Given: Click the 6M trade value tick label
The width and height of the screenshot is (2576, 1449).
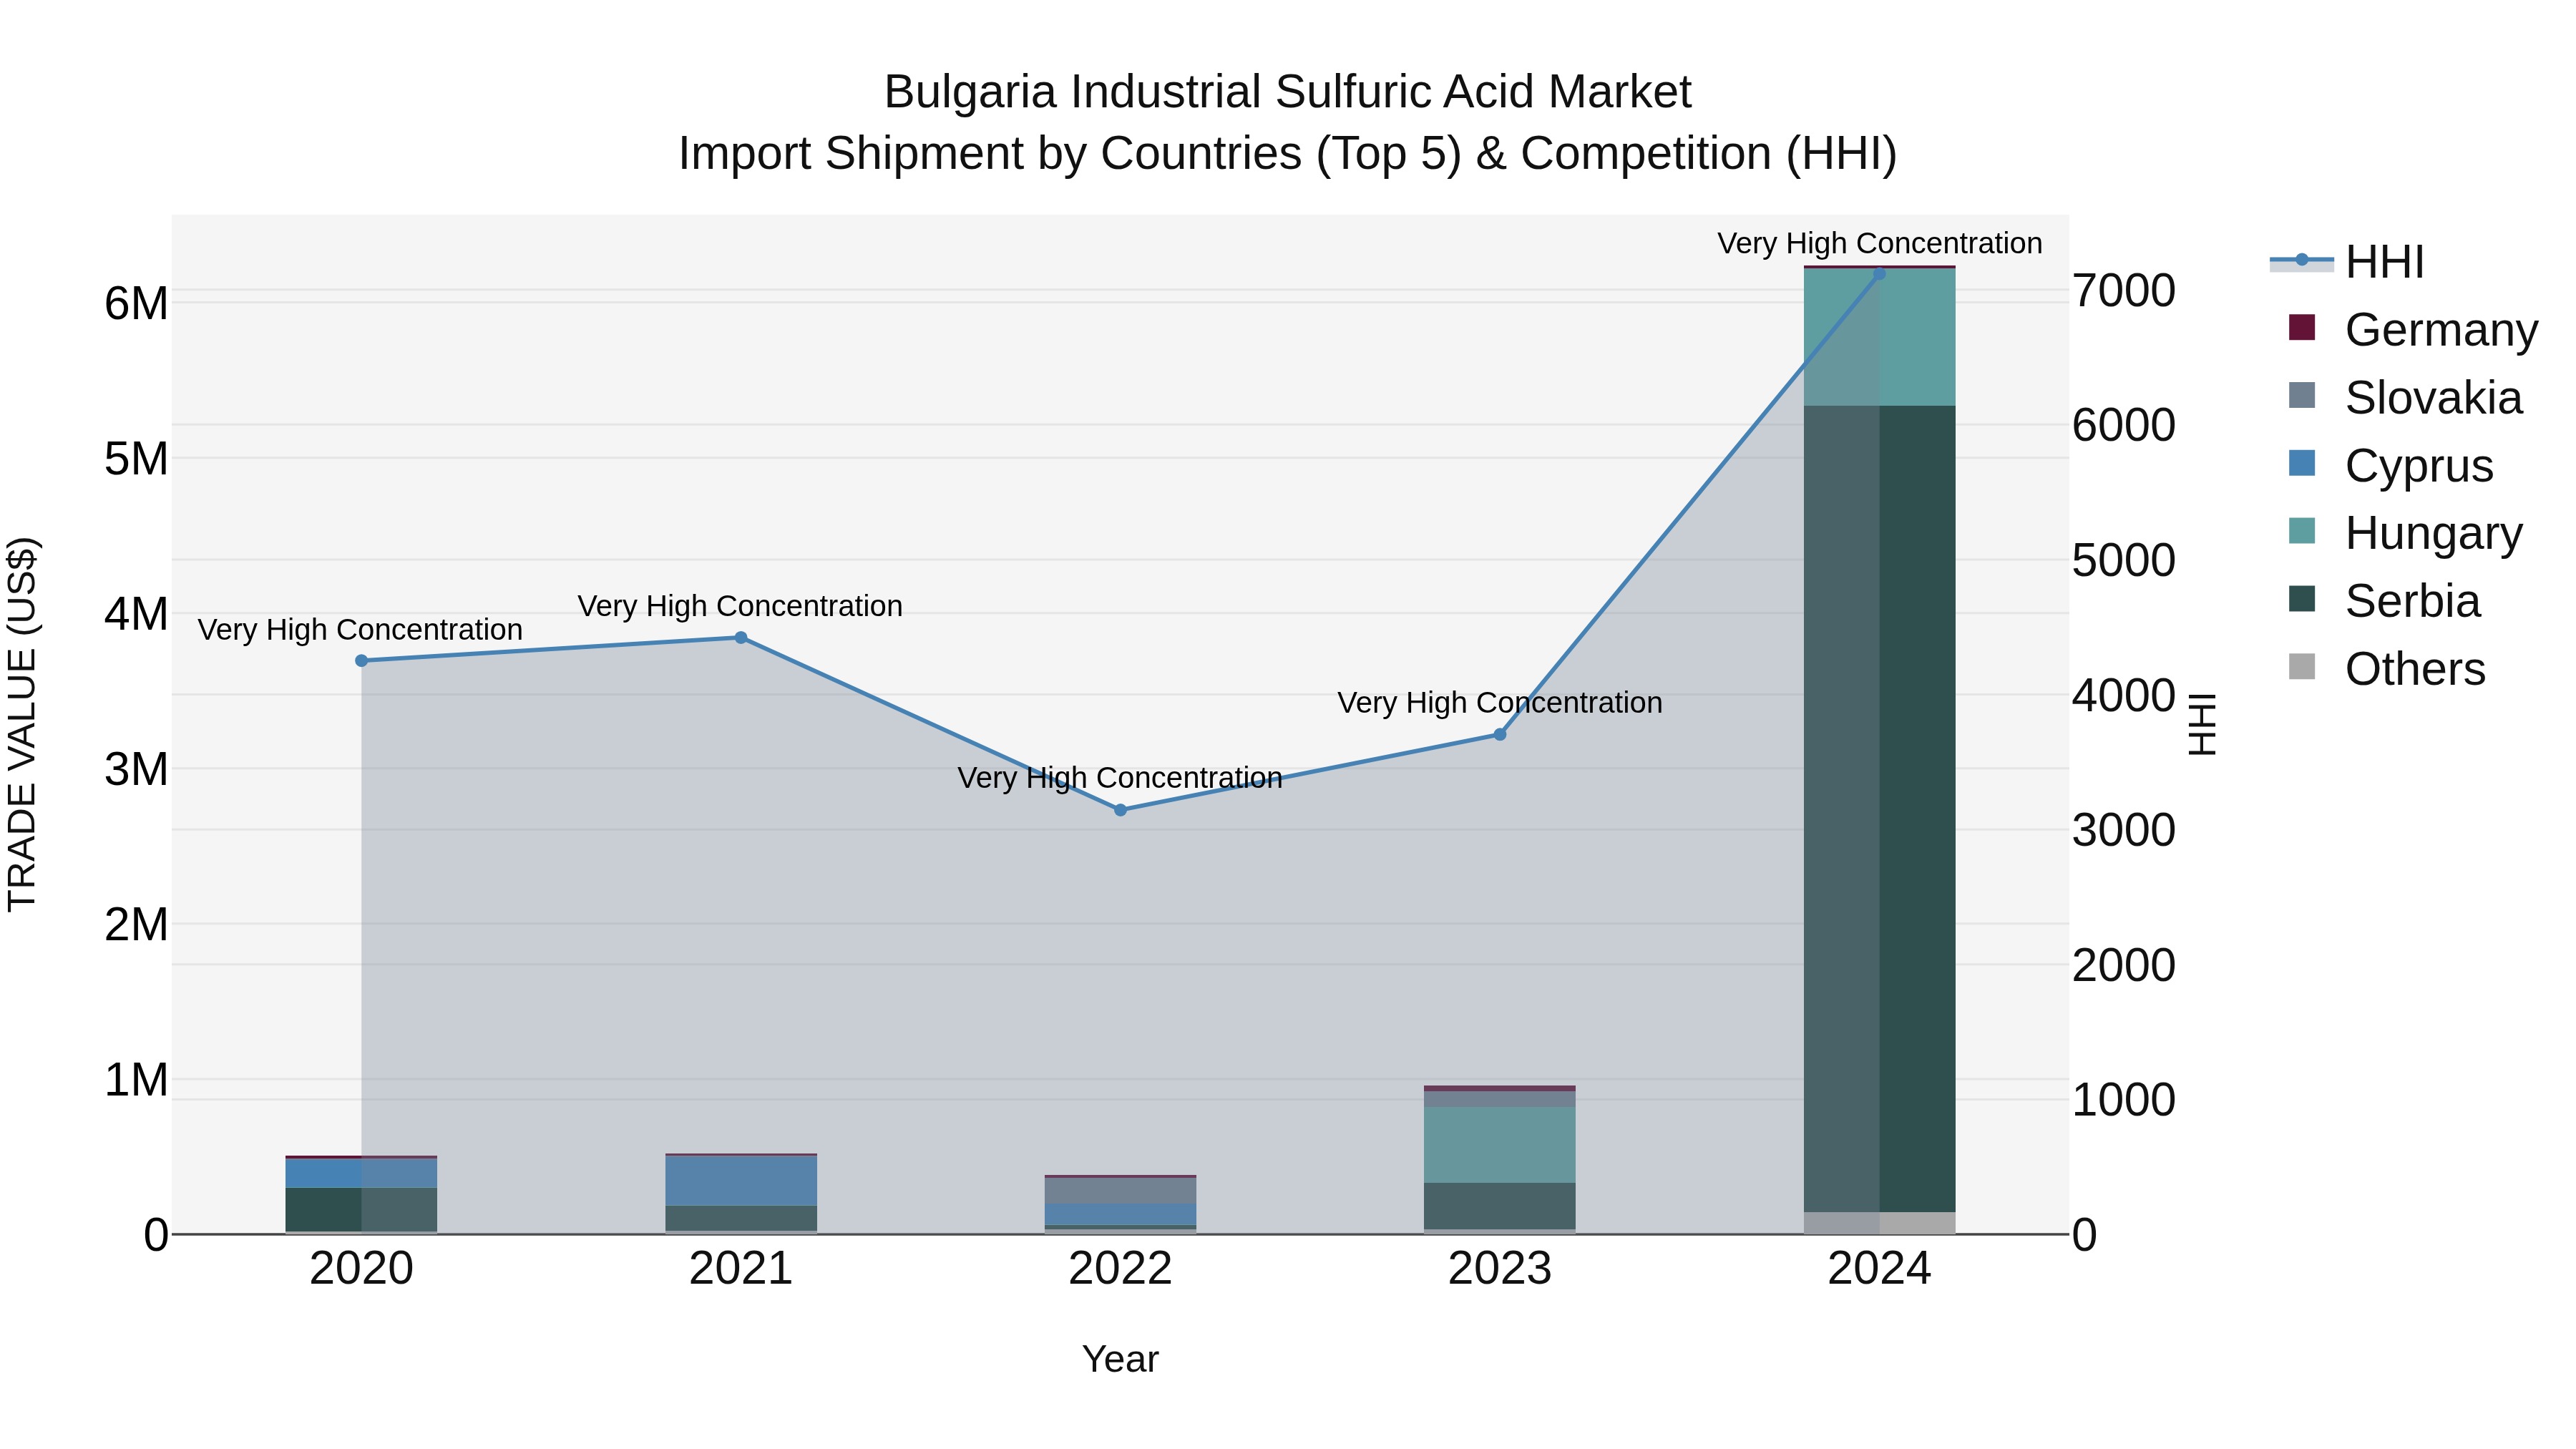Looking at the screenshot, I should point(136,303).
